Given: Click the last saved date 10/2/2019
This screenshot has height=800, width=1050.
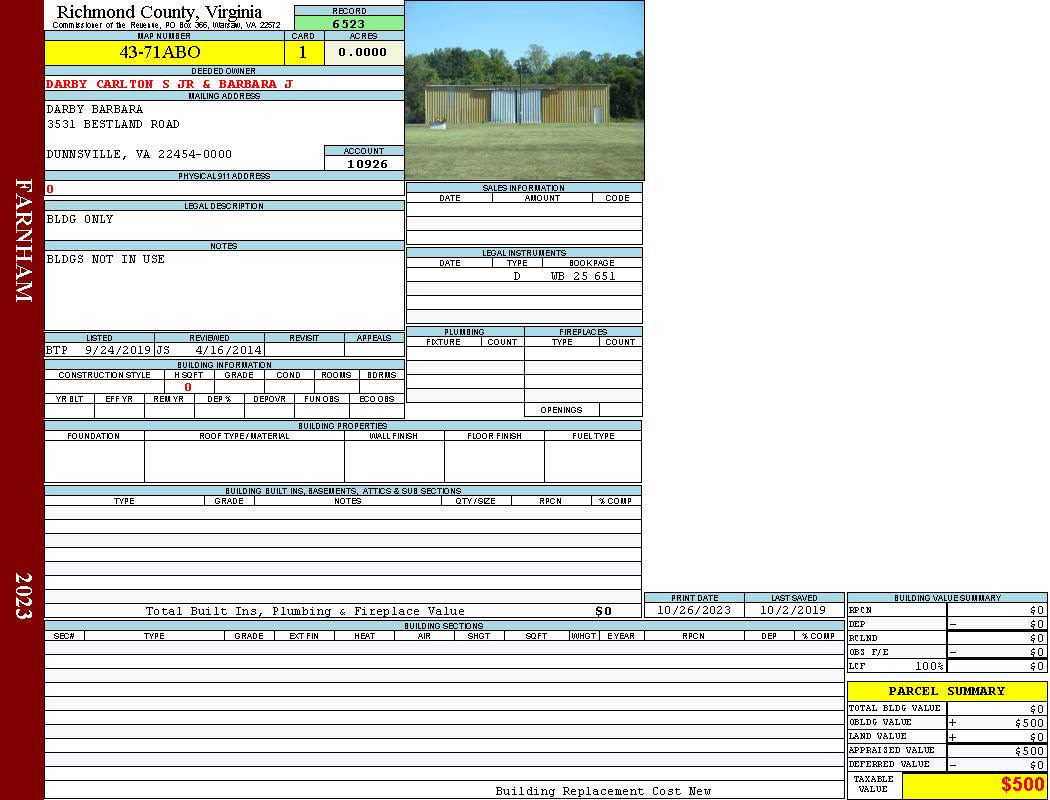Looking at the screenshot, I should tap(793, 610).
